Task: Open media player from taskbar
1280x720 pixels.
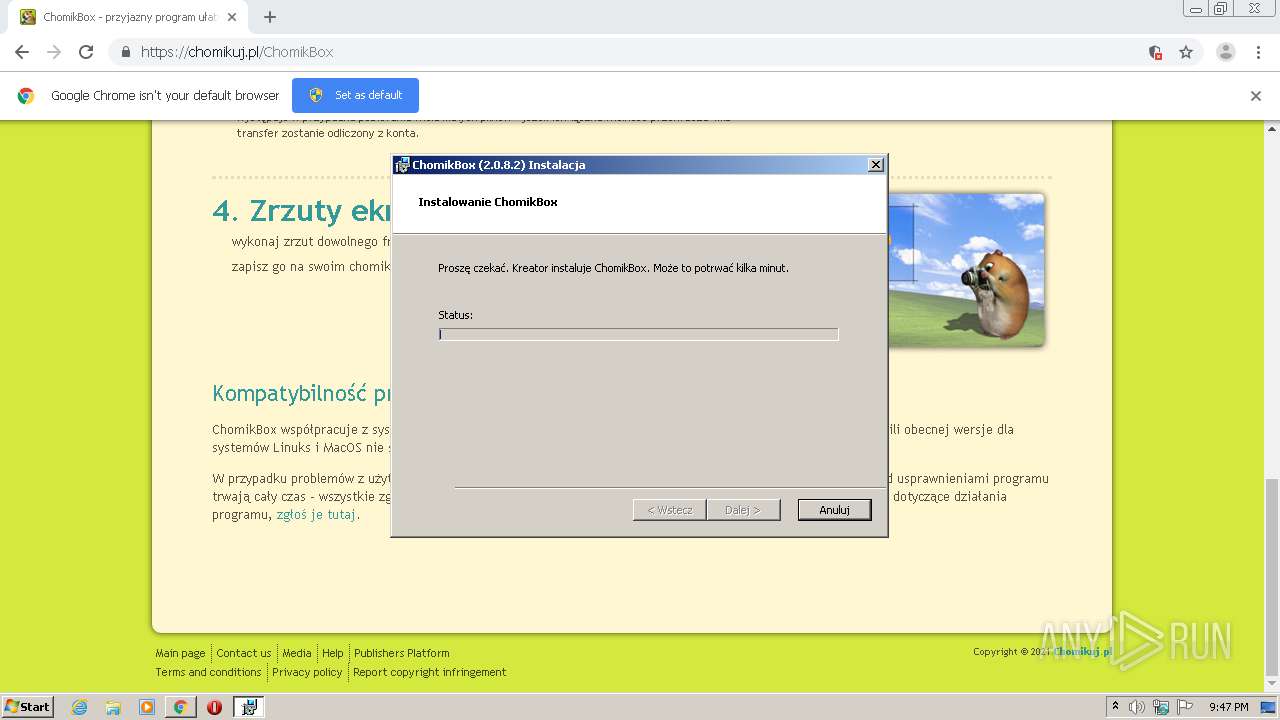Action: click(147, 707)
